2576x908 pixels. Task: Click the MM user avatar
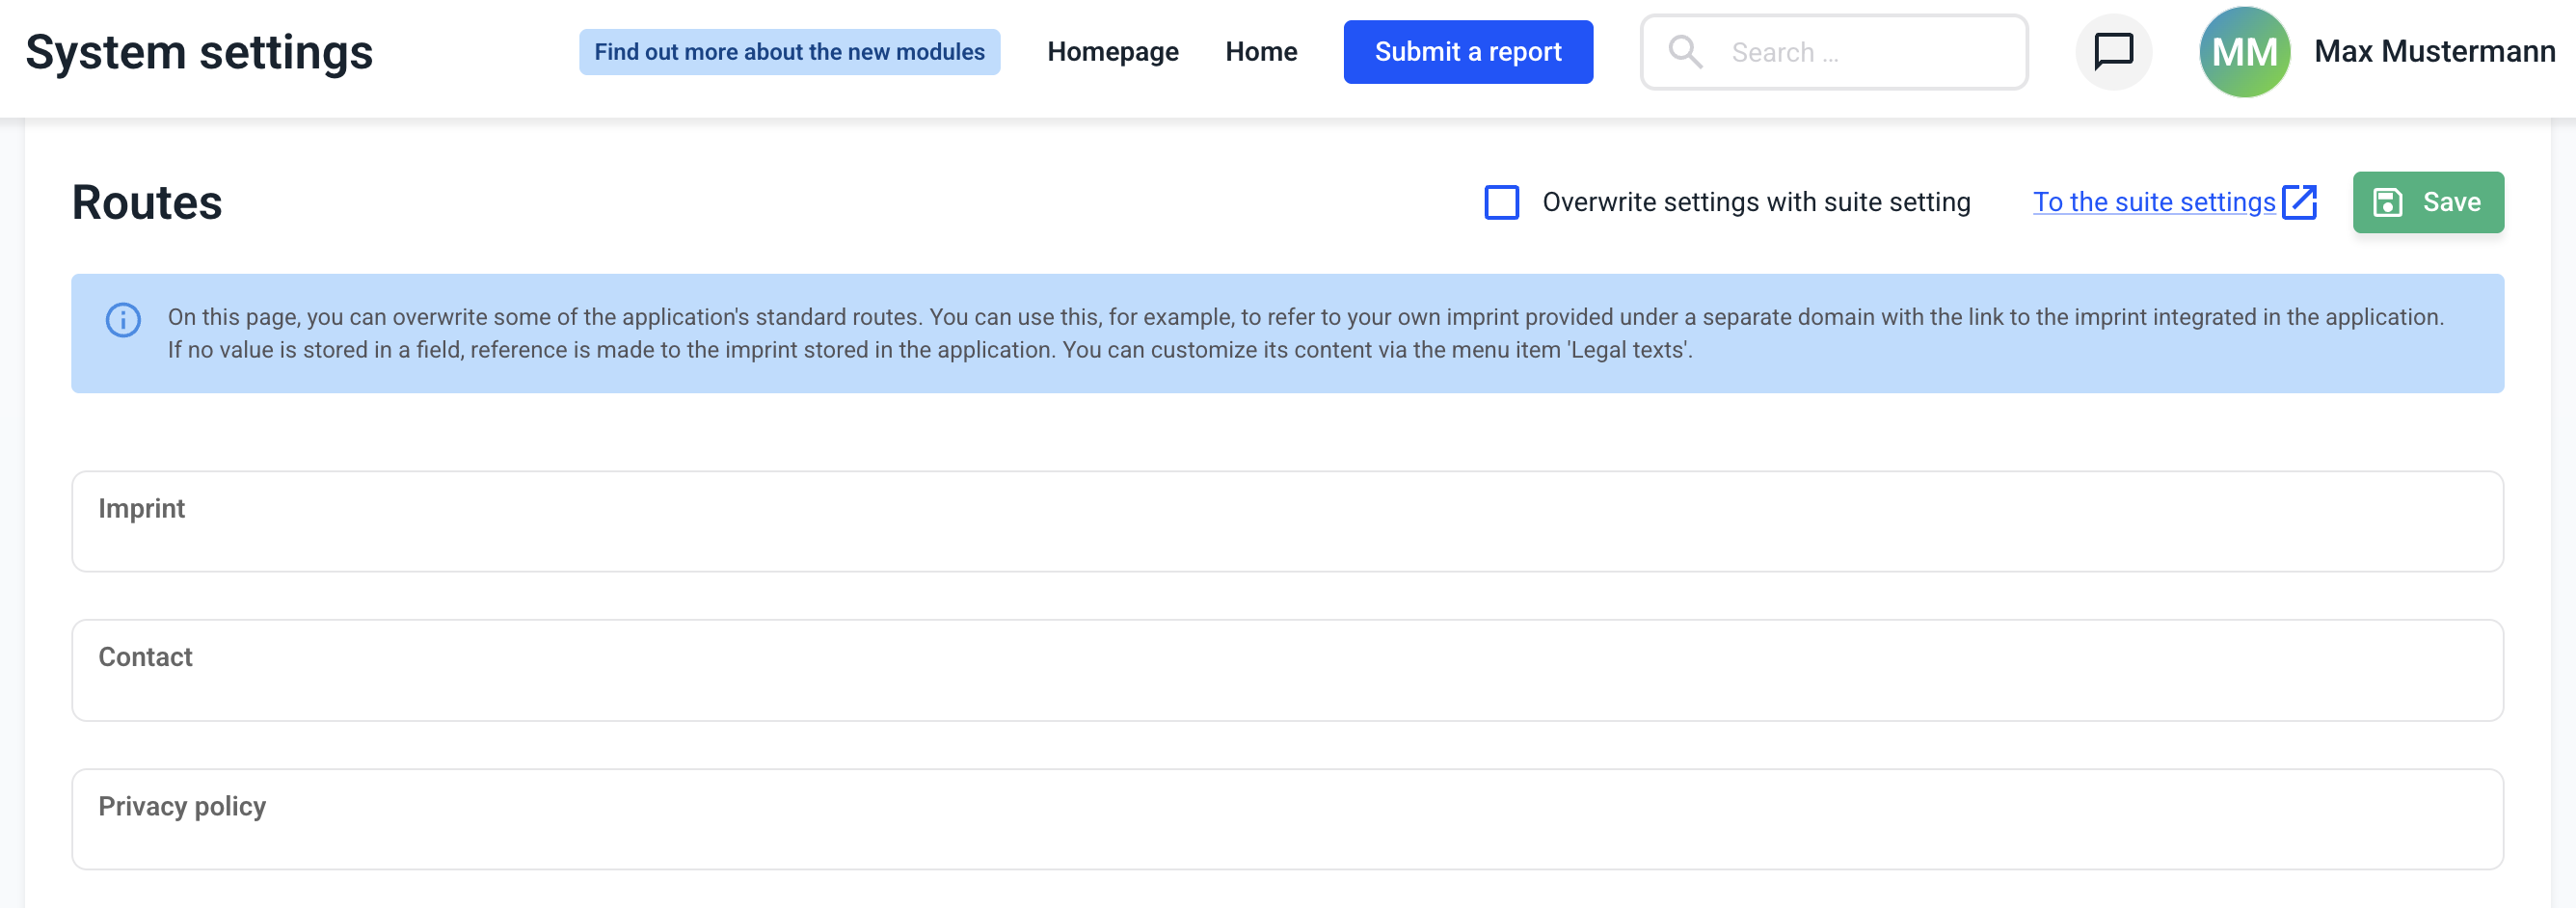click(2244, 52)
